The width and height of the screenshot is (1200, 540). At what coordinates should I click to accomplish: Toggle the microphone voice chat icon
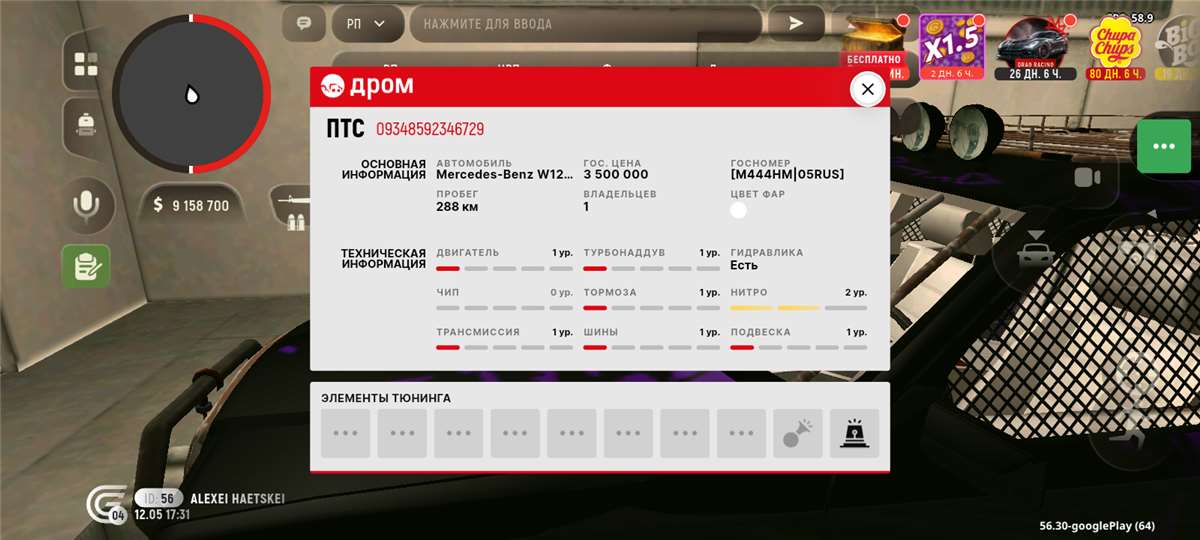(86, 206)
